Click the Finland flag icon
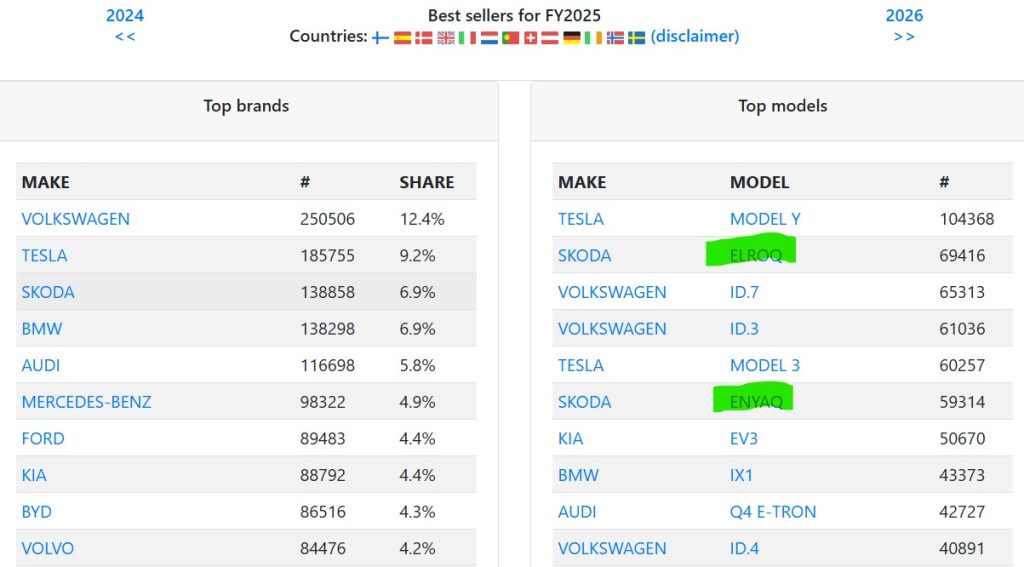Screen dimensions: 1024x567 pos(380,37)
